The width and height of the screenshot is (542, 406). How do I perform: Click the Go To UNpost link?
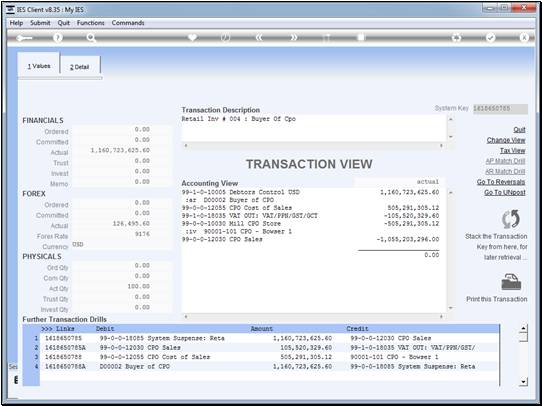[x=505, y=192]
